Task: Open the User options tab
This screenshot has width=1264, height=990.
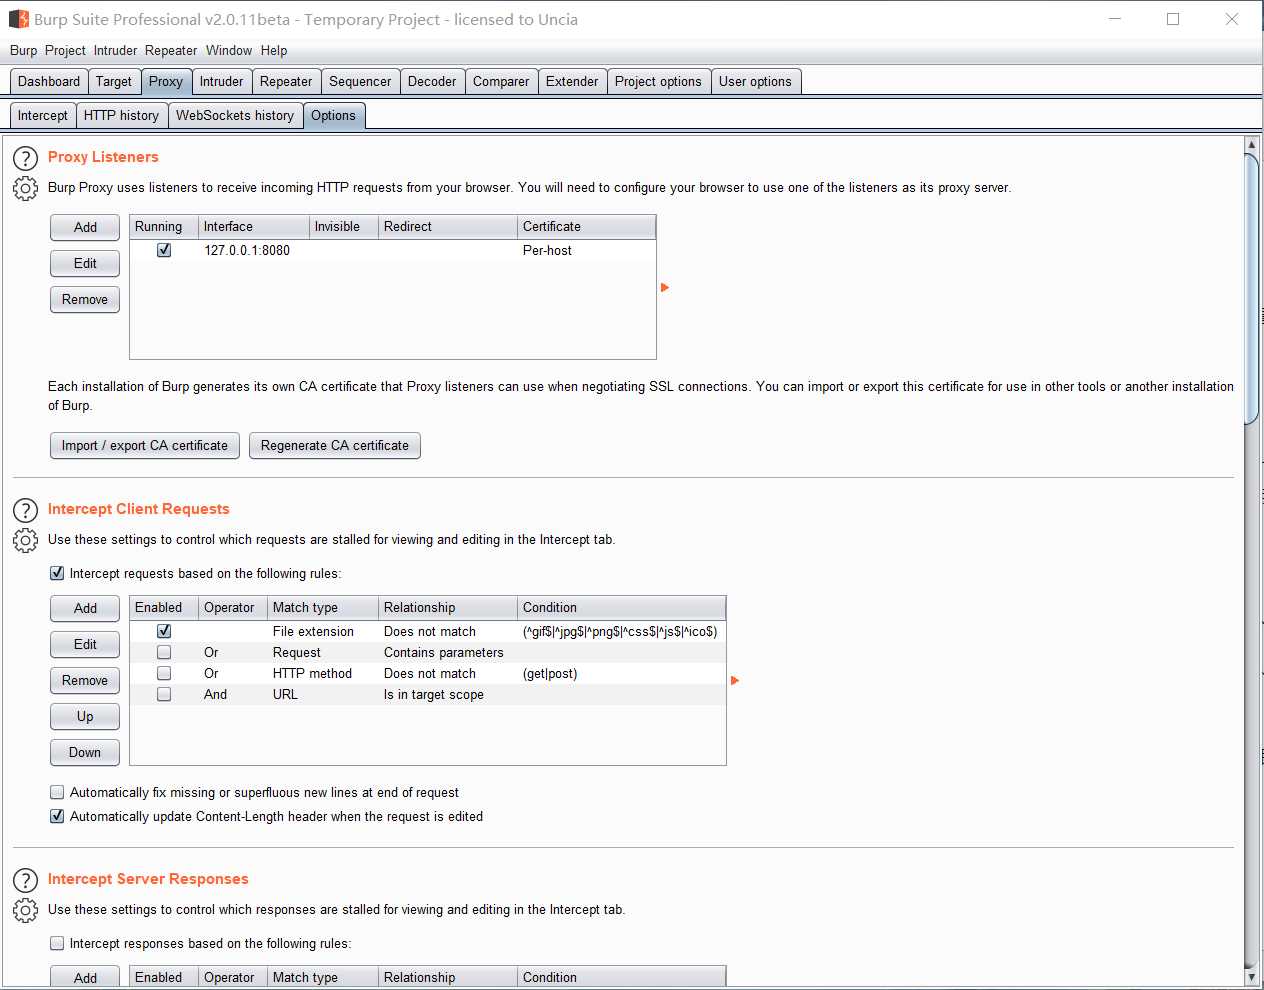Action: 755,81
